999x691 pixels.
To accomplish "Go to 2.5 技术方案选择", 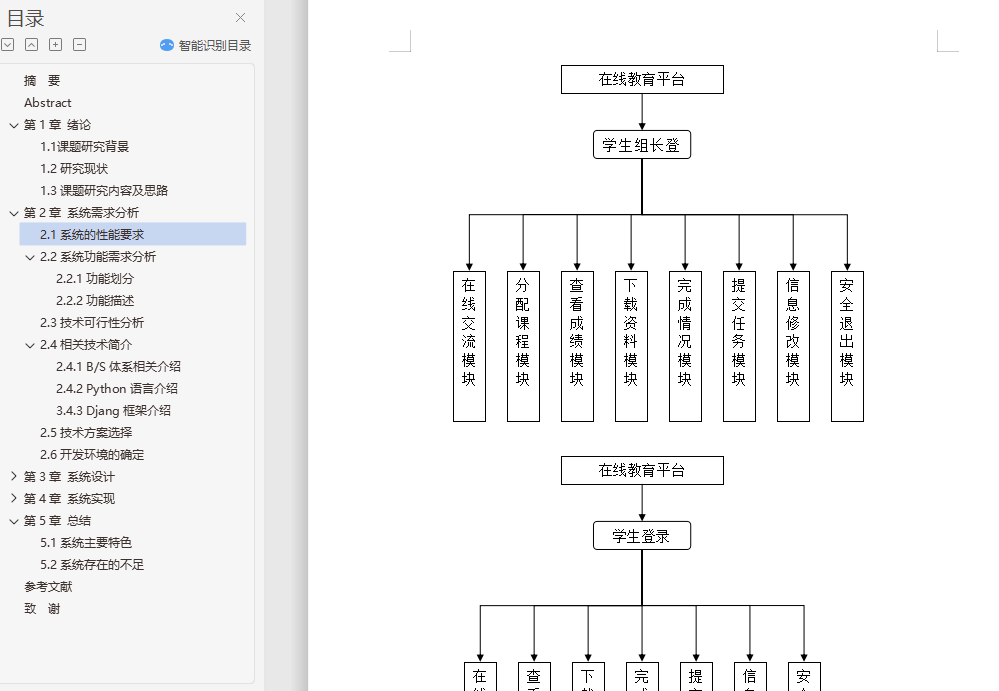I will [x=86, y=433].
